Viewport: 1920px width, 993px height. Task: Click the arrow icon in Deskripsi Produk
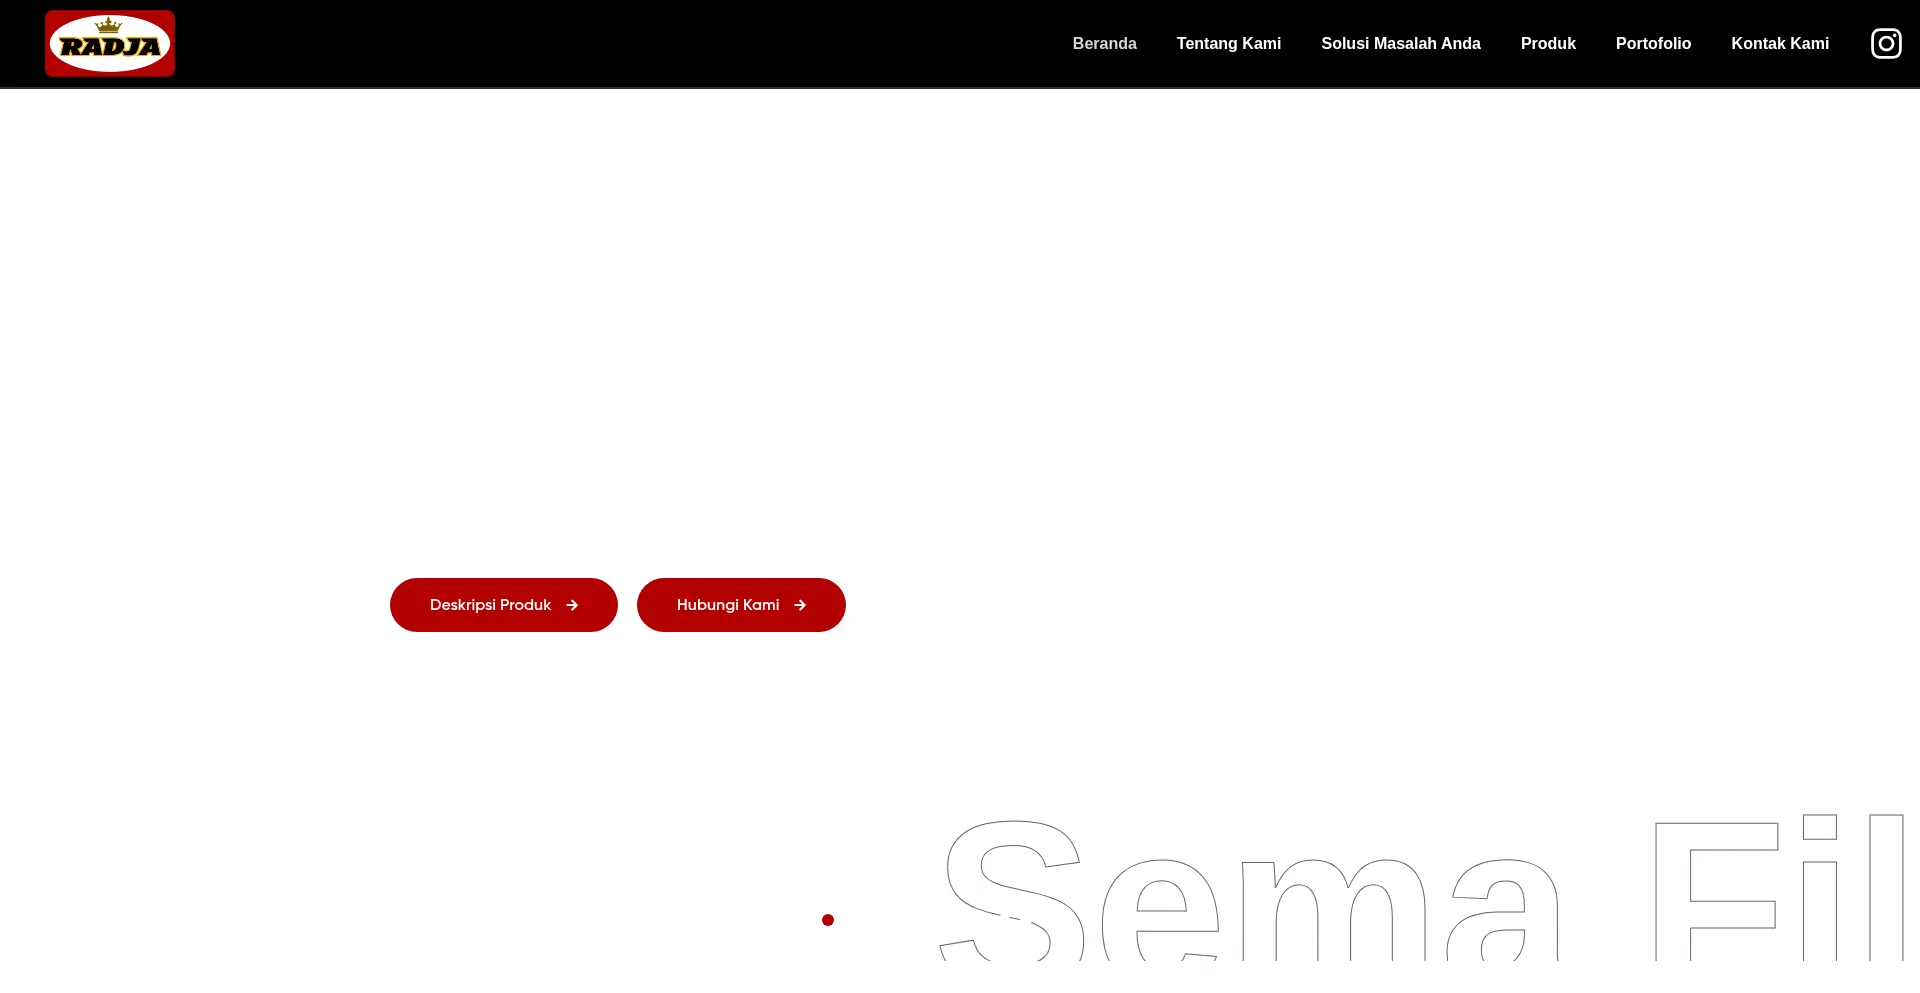coord(572,605)
